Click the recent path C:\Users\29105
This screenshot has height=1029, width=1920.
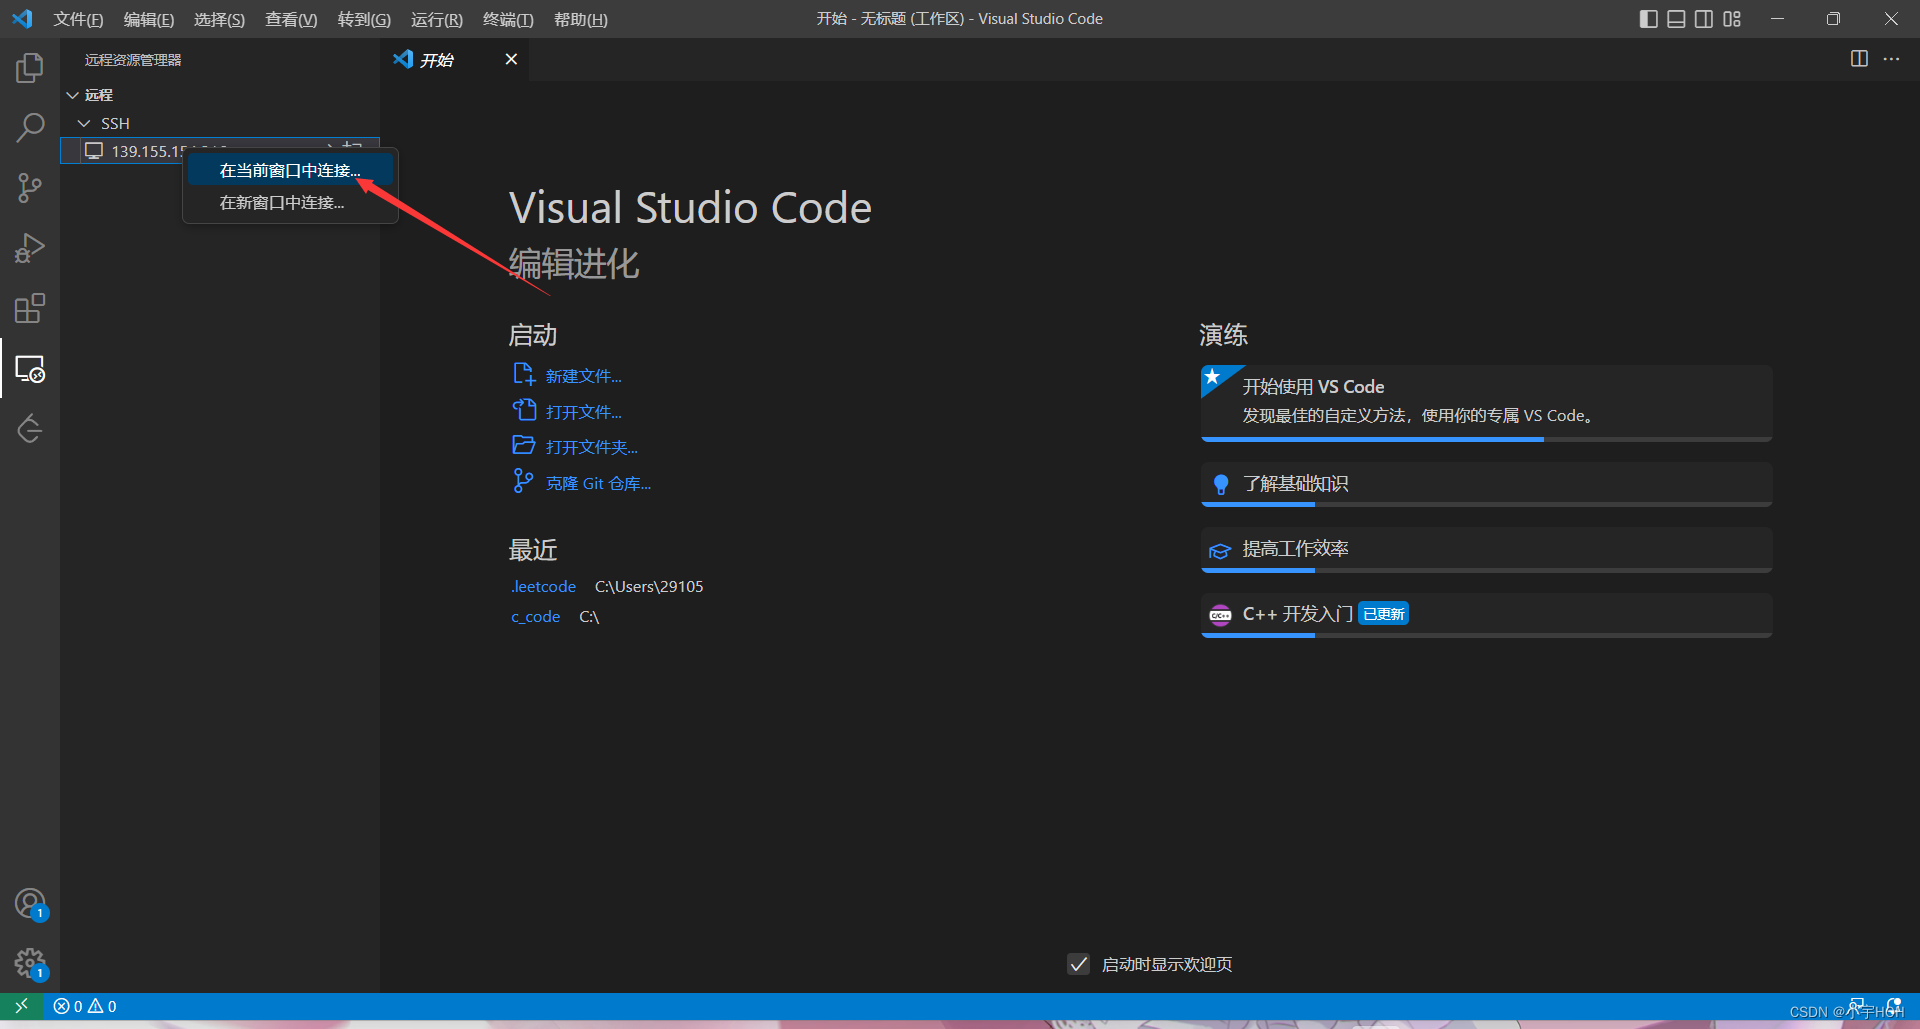pyautogui.click(x=649, y=586)
